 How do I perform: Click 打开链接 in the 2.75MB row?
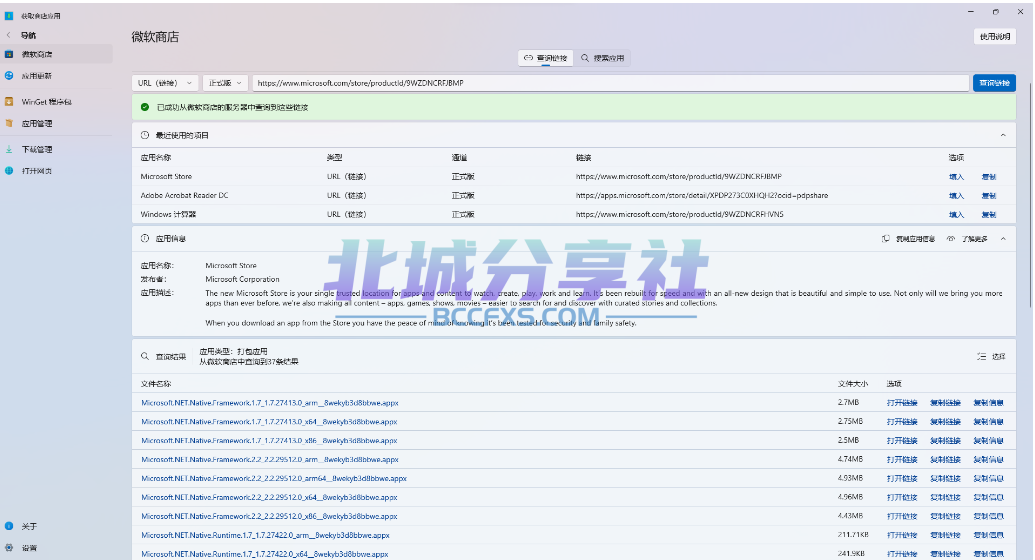902,422
